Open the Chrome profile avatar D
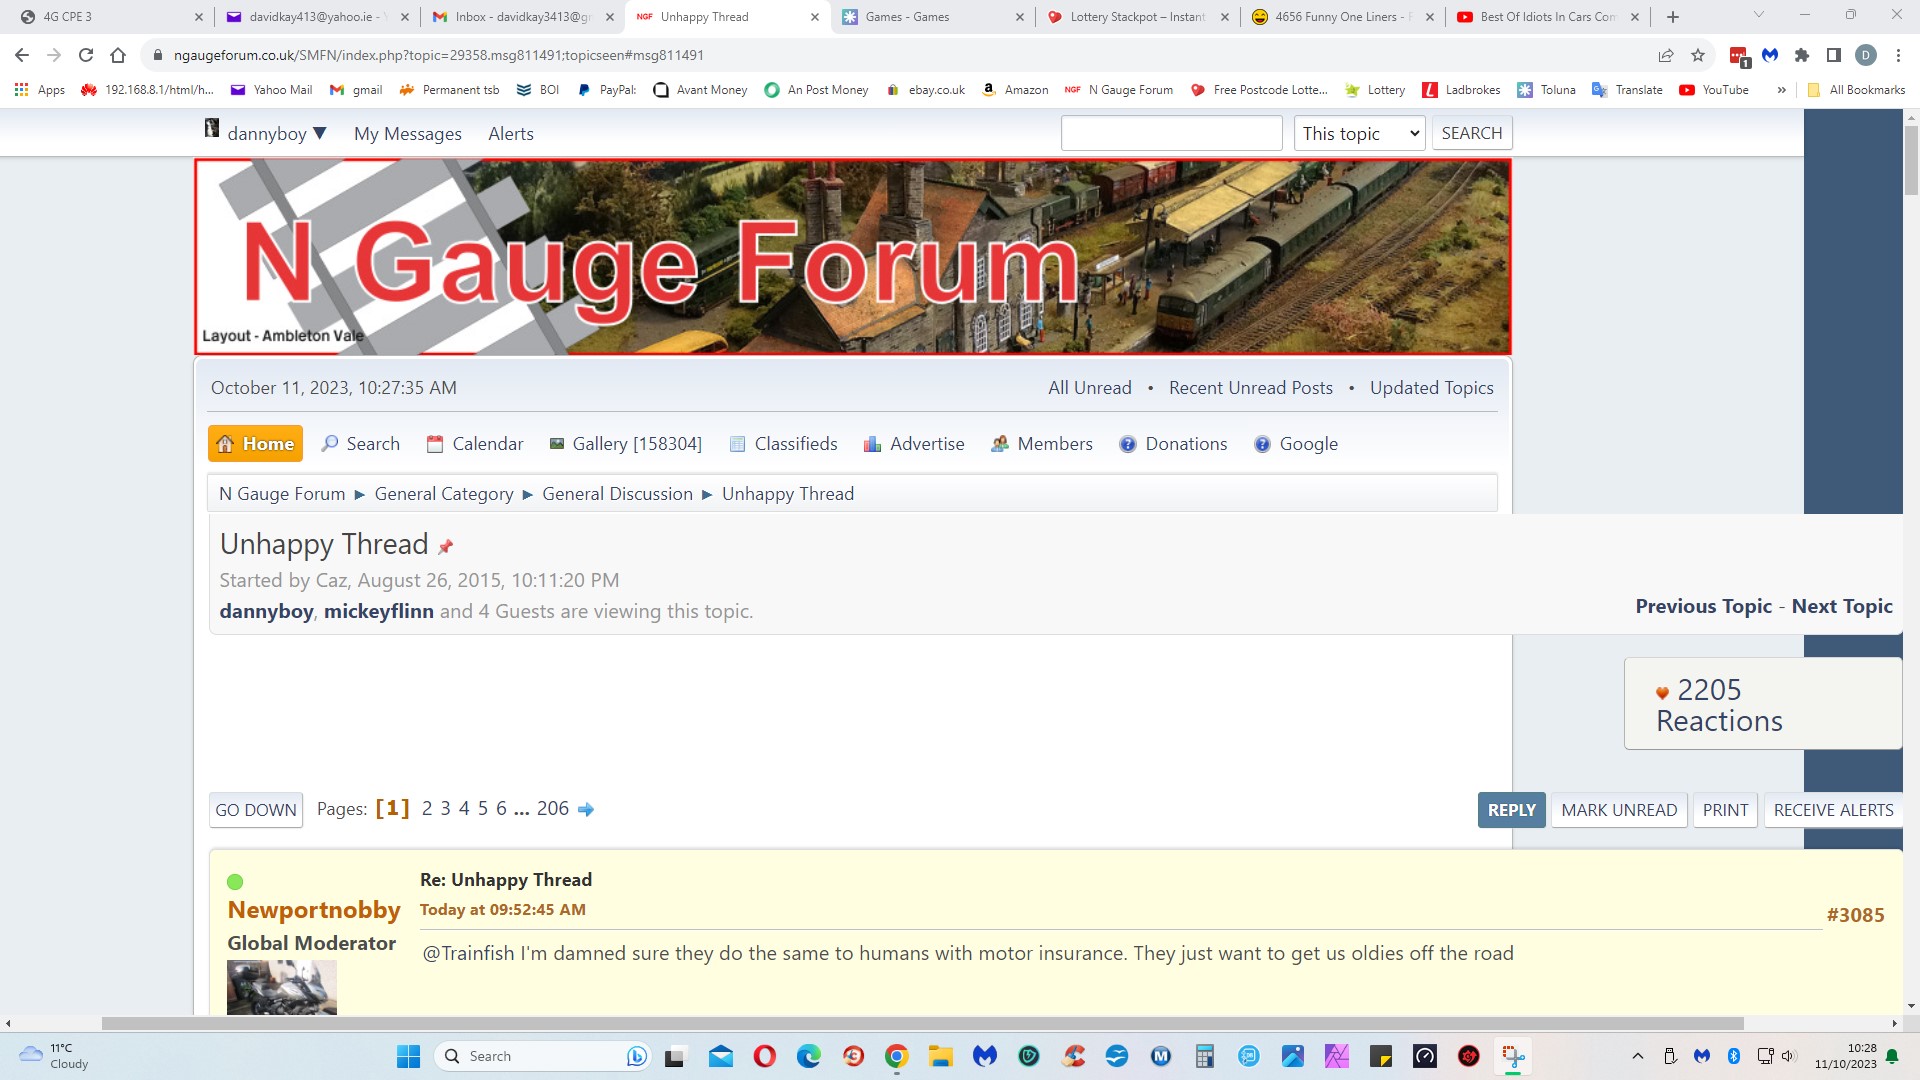This screenshot has width=1920, height=1080. (1866, 55)
